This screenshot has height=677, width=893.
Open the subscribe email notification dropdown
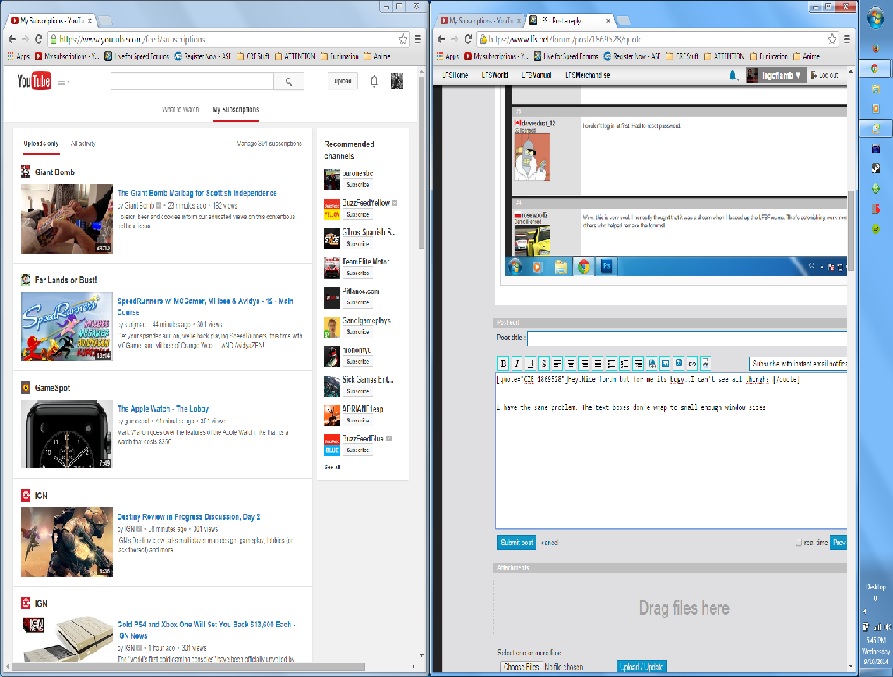[798, 363]
